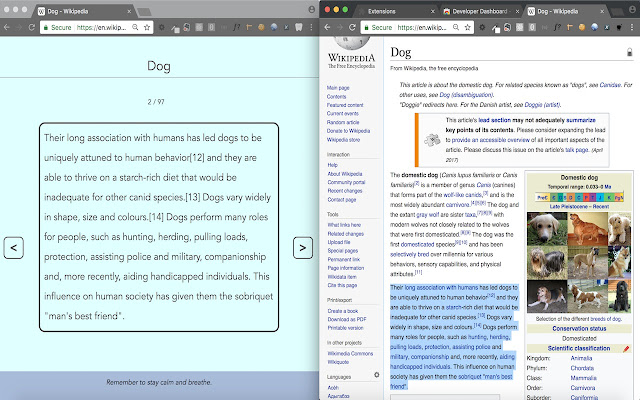Switch to the Developer Dashboard tab
Viewport: 640px width, 400px height.
pos(480,11)
